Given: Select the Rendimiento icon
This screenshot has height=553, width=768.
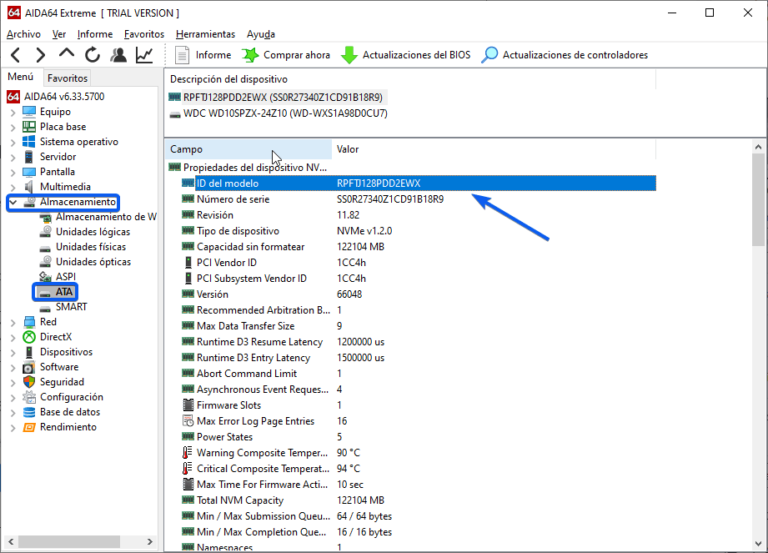Looking at the screenshot, I should tap(29, 428).
